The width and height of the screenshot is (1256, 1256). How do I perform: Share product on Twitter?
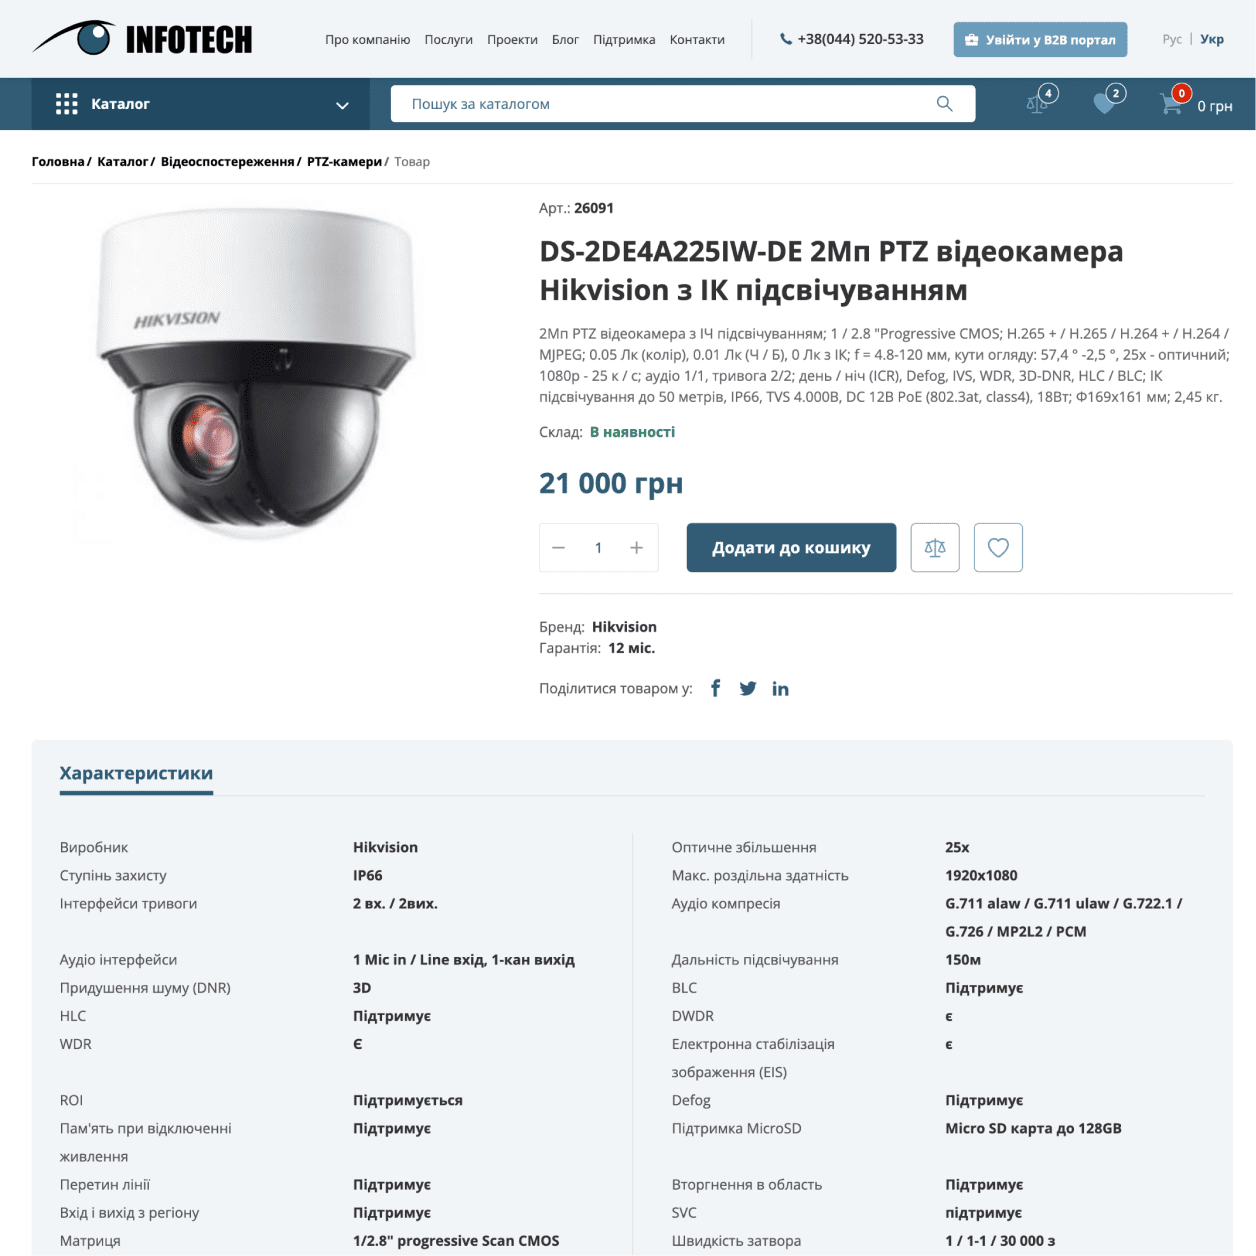coord(748,688)
